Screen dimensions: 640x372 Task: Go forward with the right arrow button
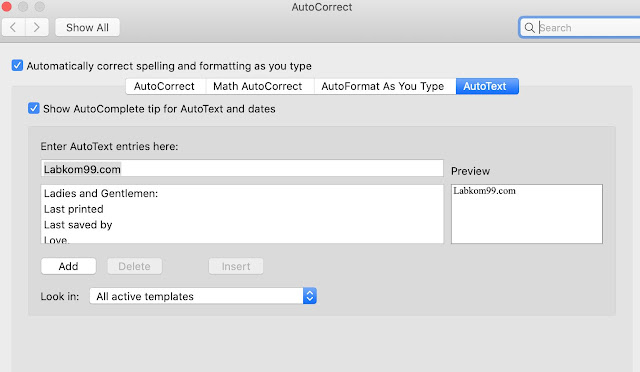coord(37,27)
